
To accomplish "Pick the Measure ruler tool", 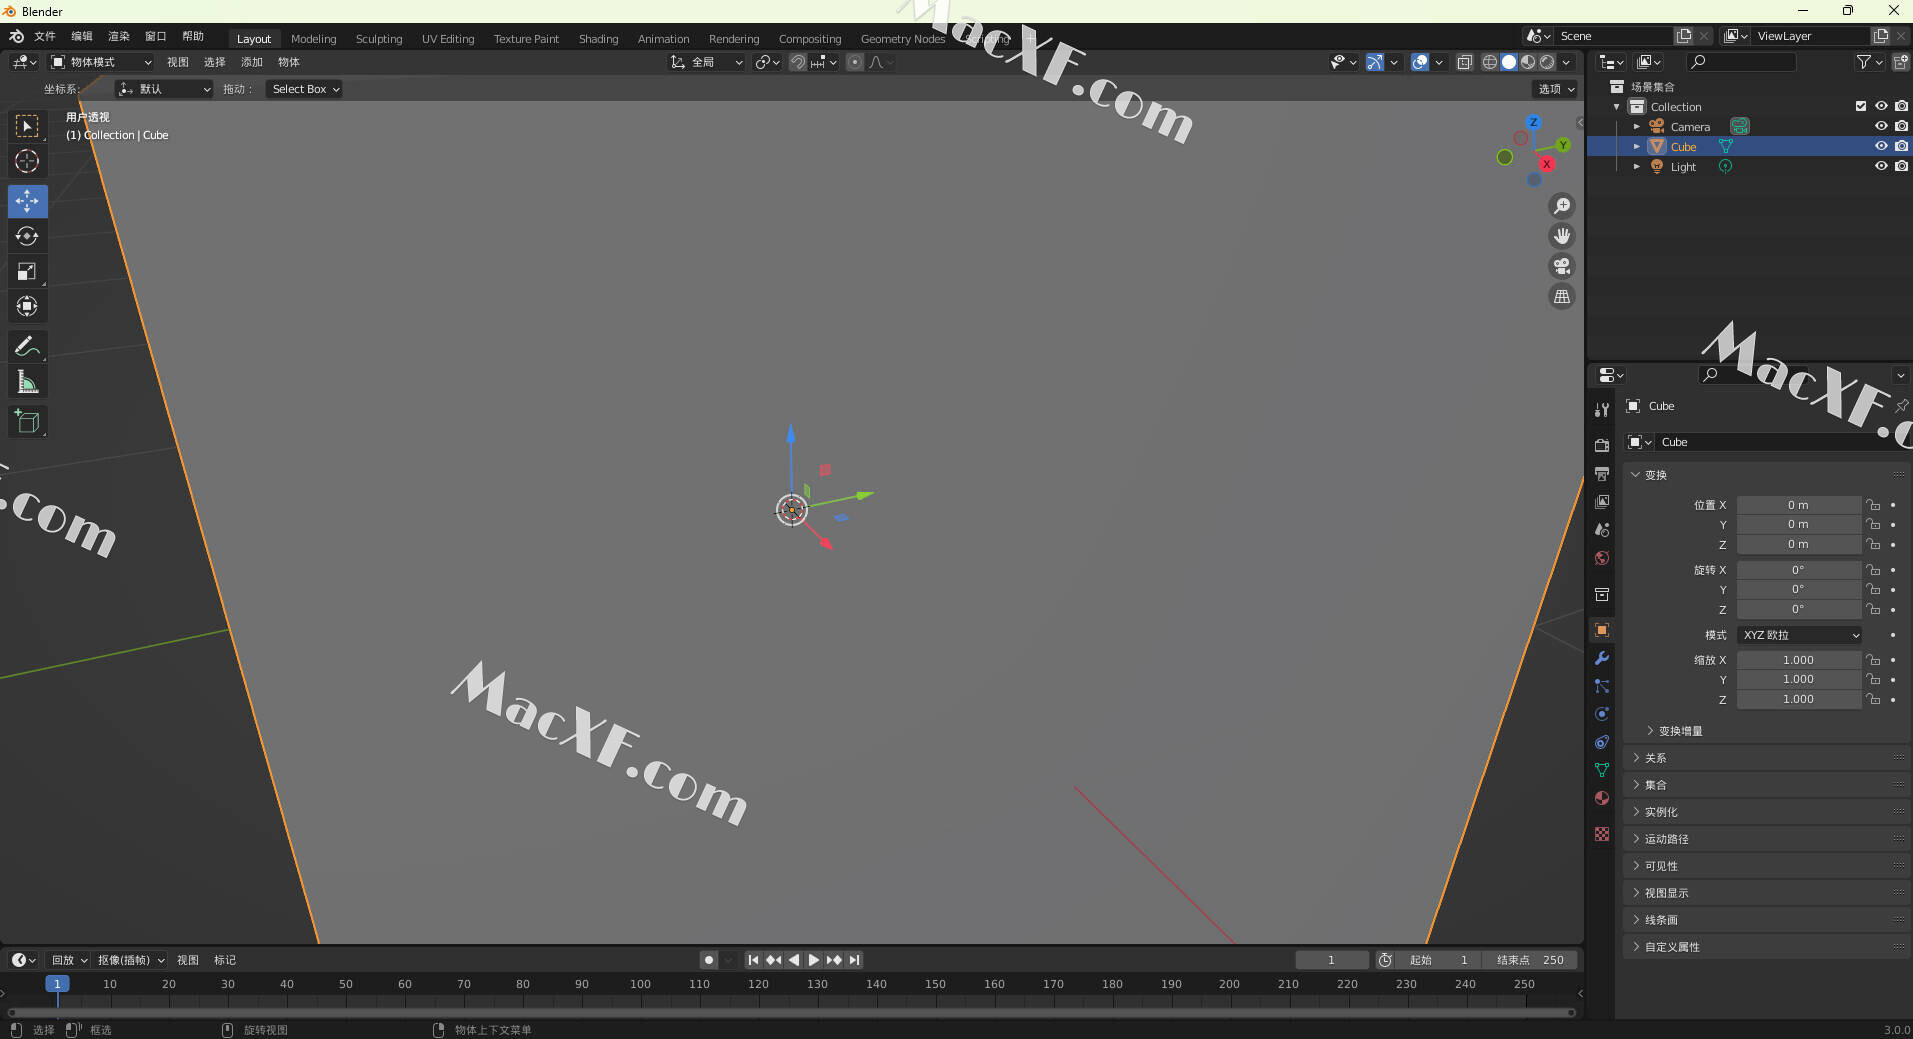I will pyautogui.click(x=27, y=382).
